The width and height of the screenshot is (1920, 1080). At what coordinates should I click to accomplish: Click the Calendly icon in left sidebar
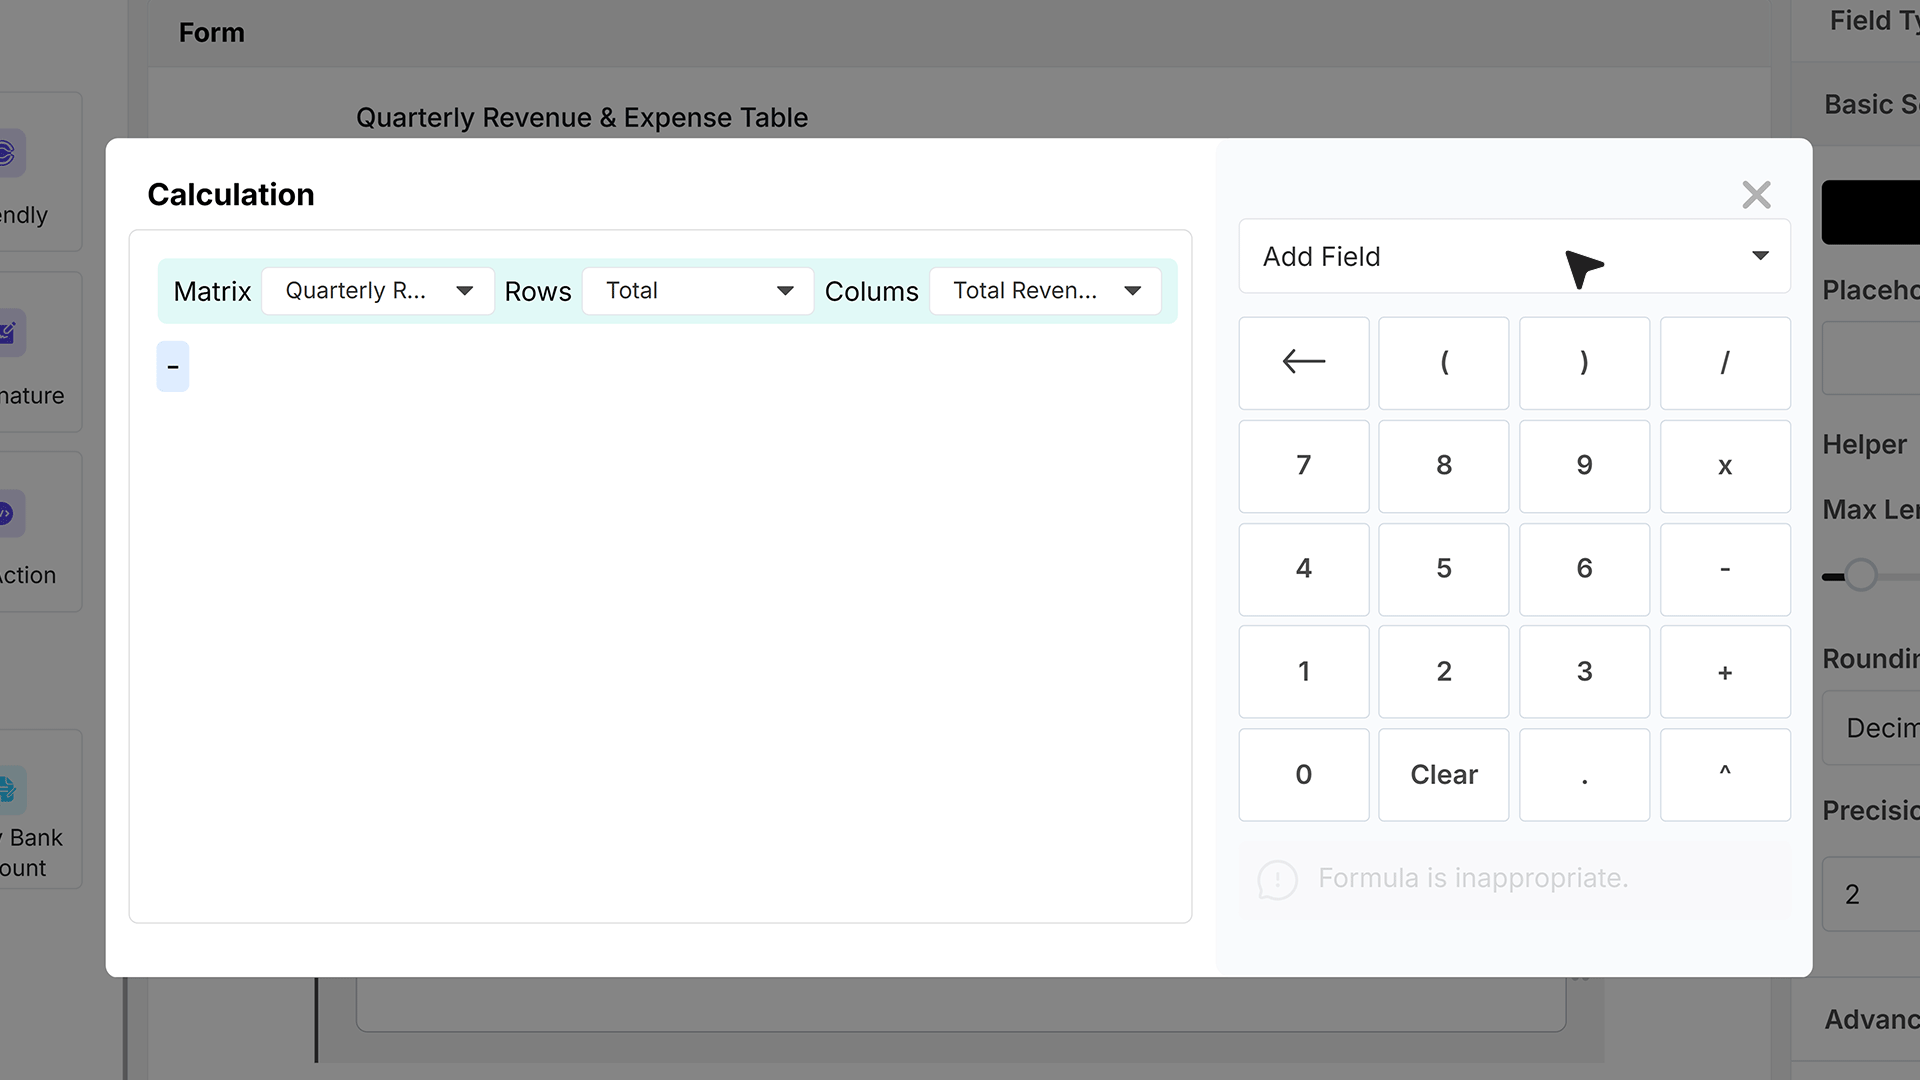8,153
